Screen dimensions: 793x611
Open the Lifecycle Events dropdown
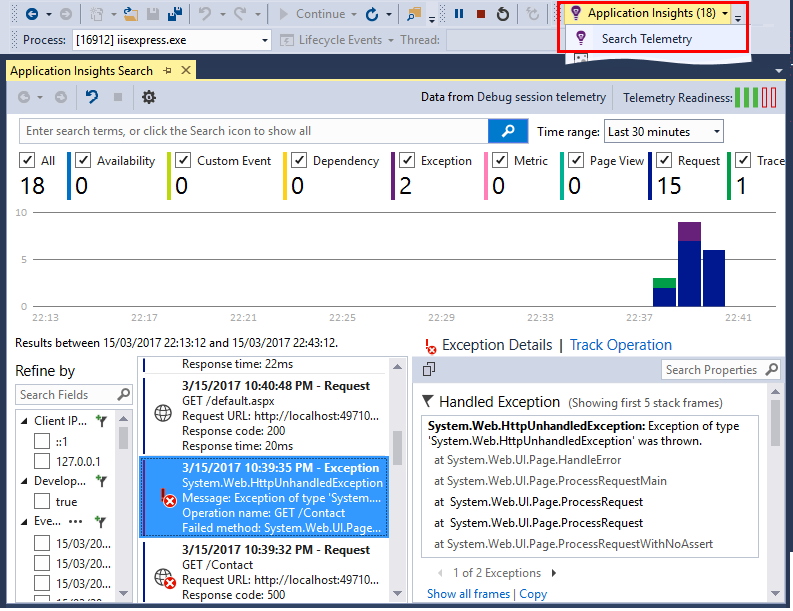337,40
